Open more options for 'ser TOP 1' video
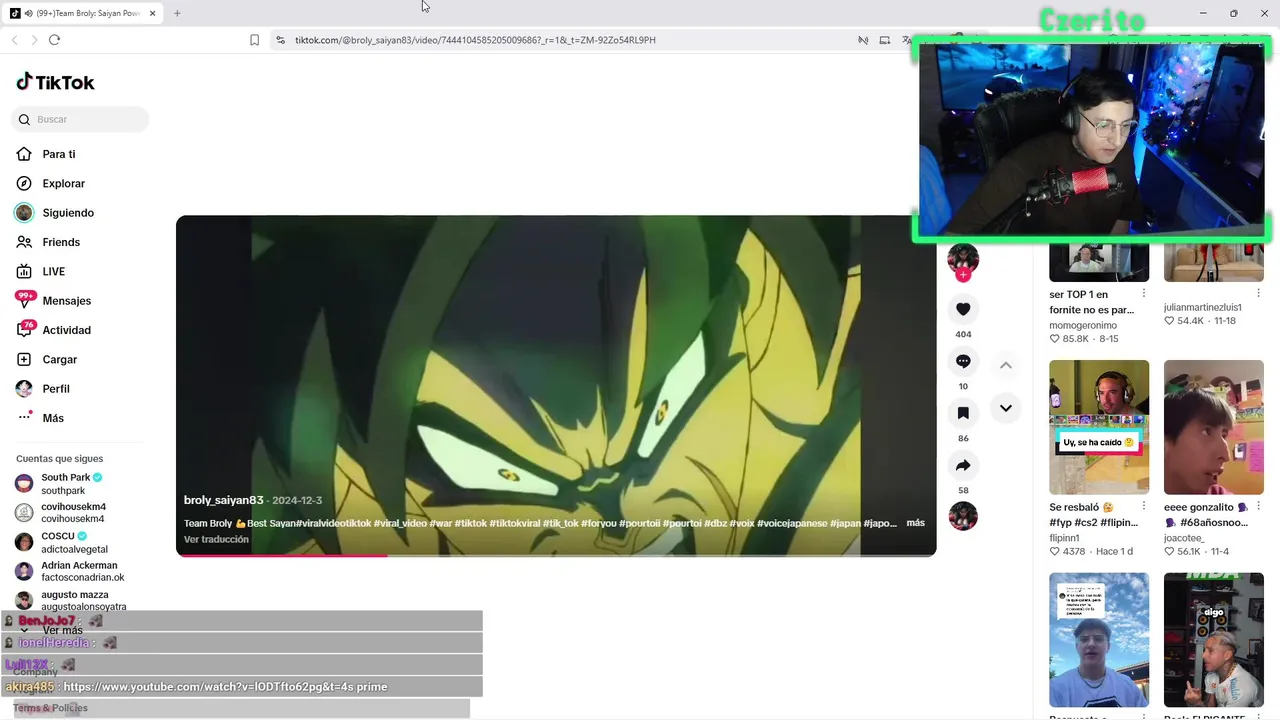This screenshot has width=1280, height=720. [x=1144, y=295]
